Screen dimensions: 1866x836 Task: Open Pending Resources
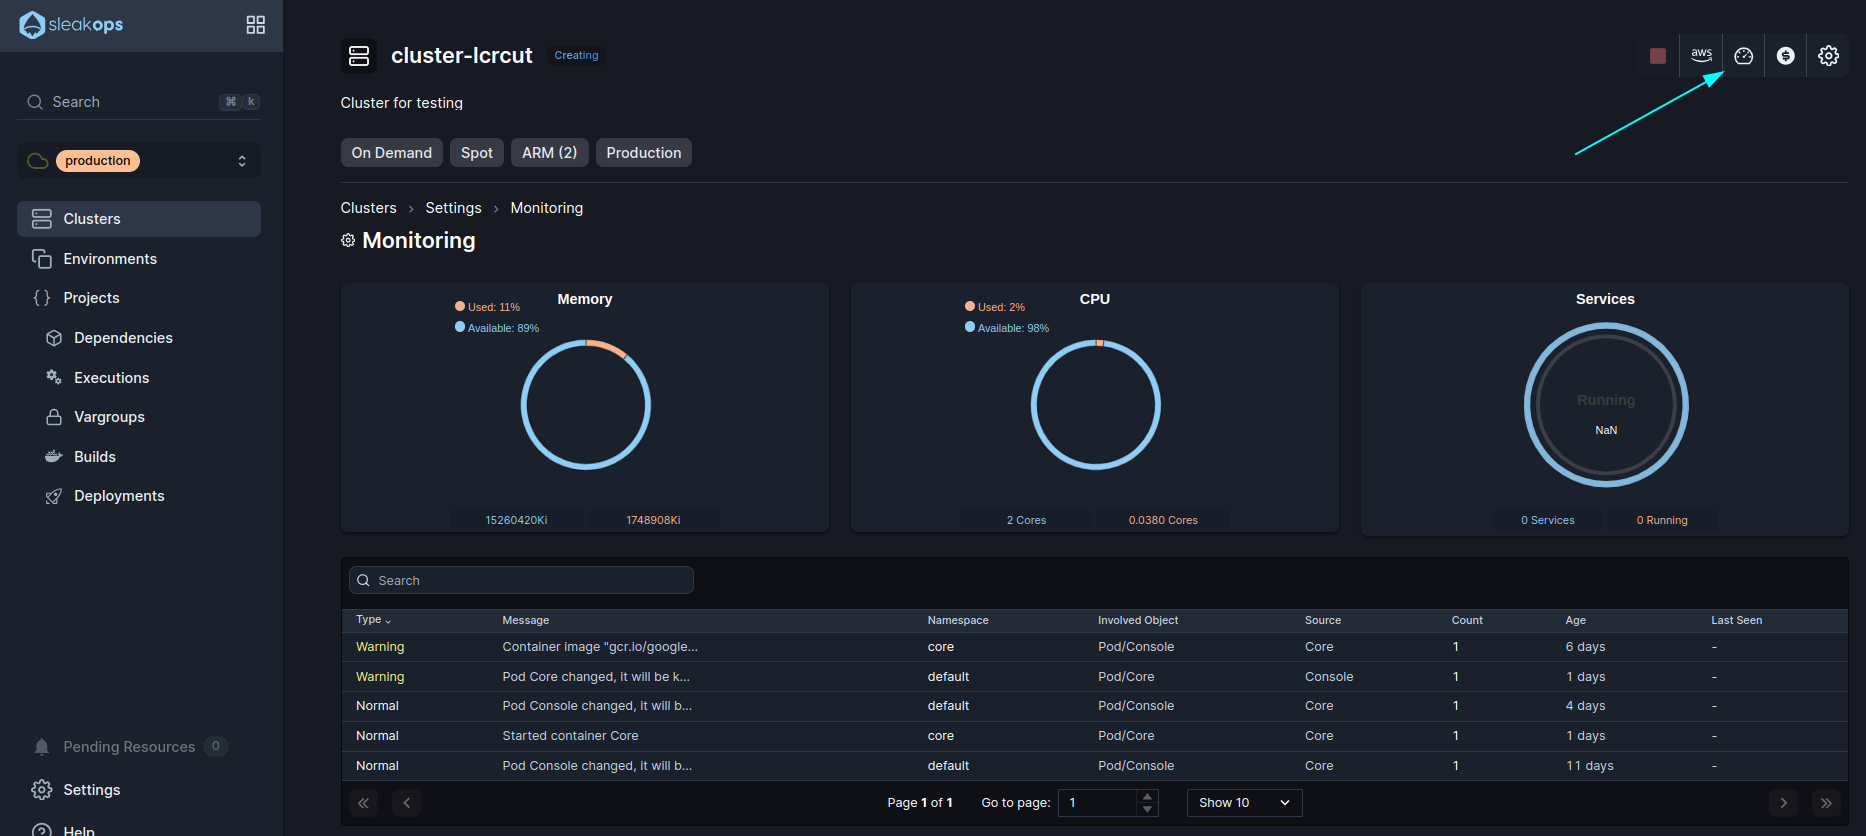pos(129,747)
